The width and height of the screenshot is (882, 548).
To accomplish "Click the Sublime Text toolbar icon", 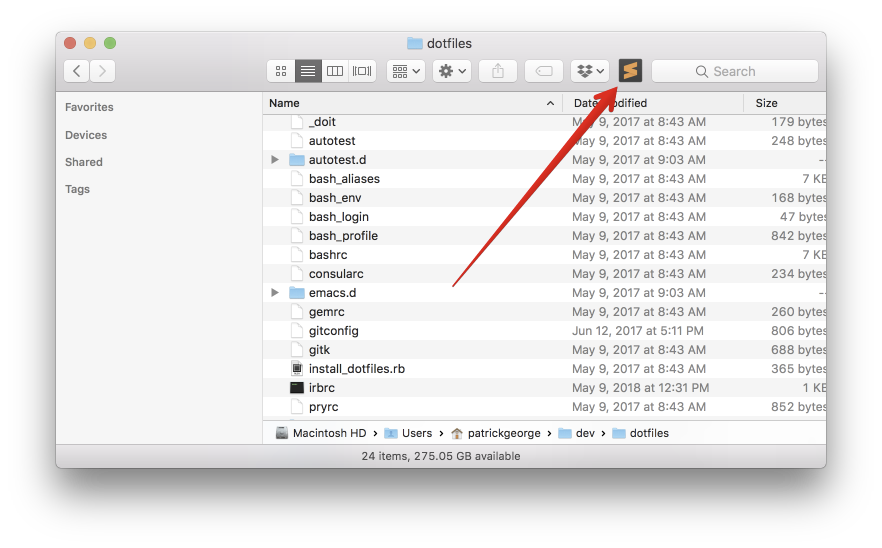I will click(630, 71).
